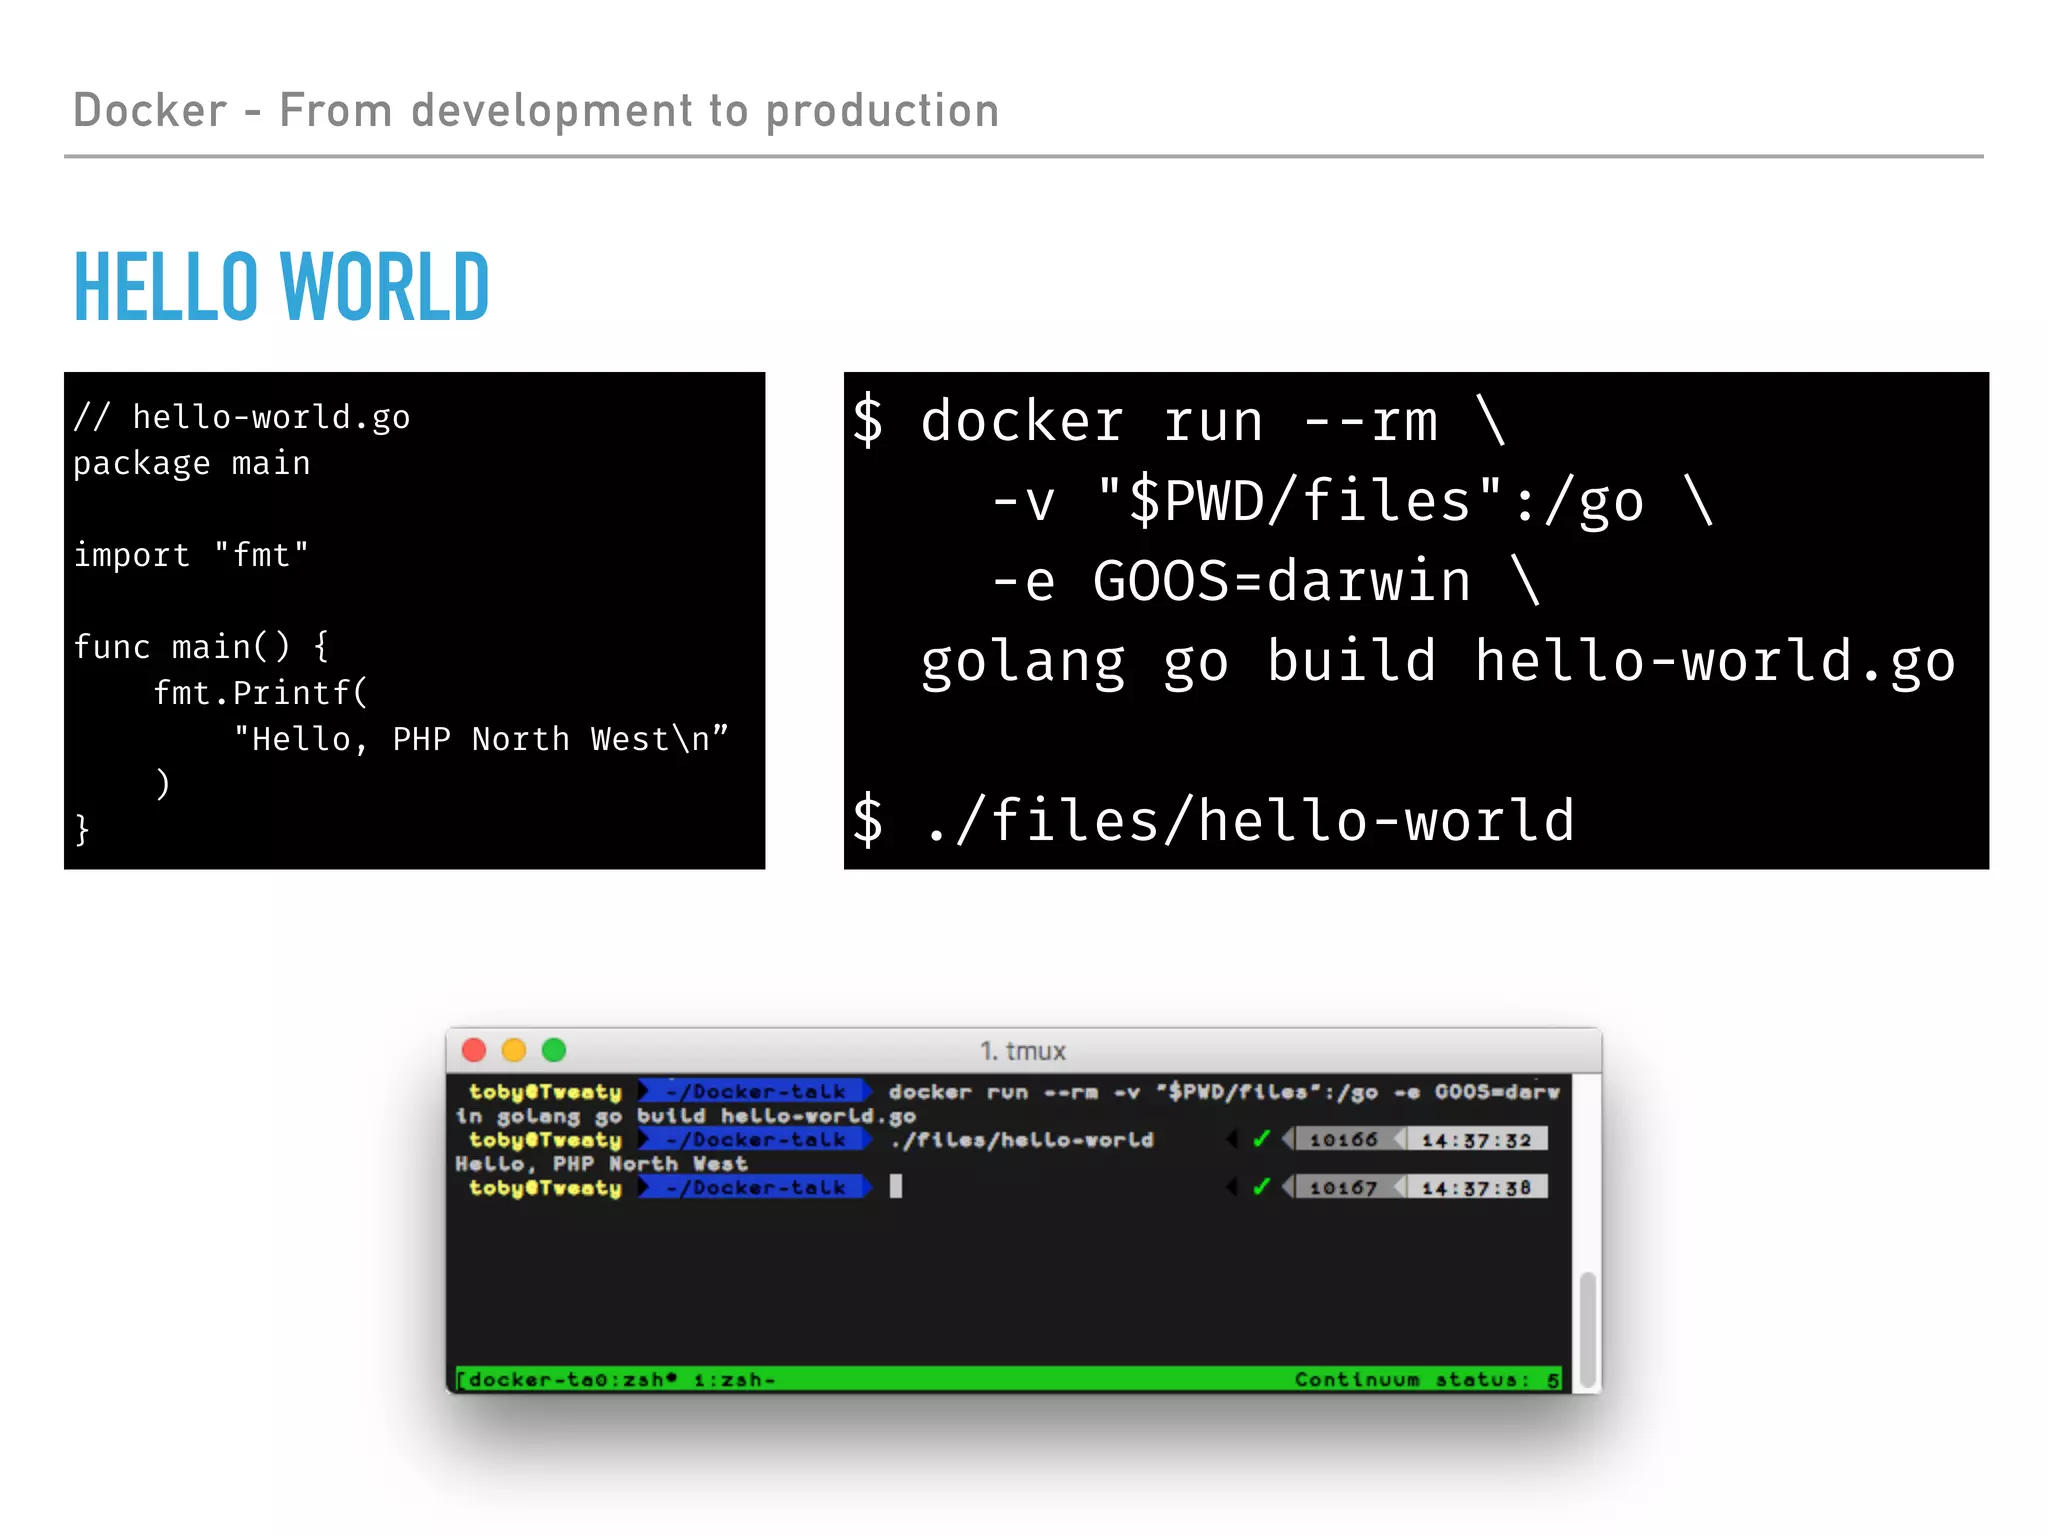Click the '-e GOOS=darwin \' line
The image size is (2048, 1536).
point(1266,581)
